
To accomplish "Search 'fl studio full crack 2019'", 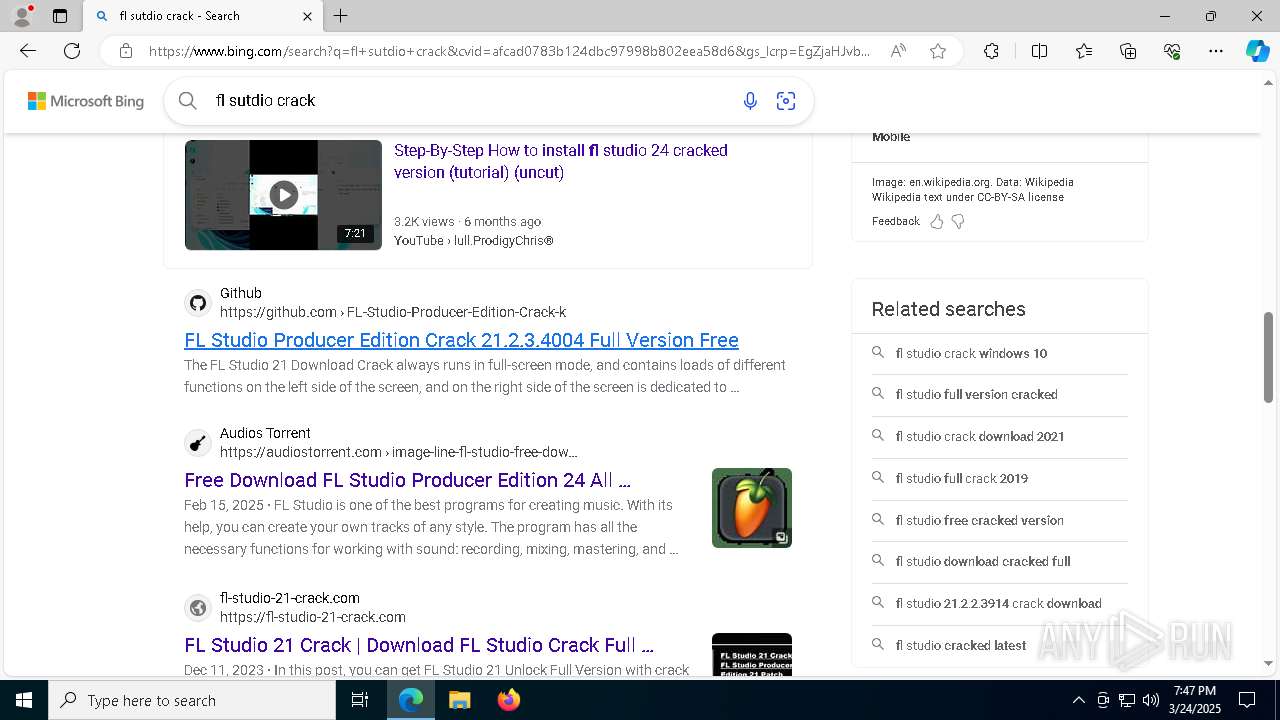I will pyautogui.click(x=1000, y=478).
